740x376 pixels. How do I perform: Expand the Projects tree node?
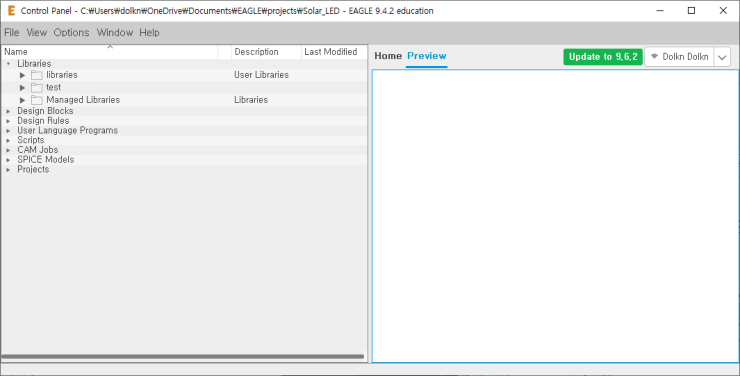click(8, 169)
